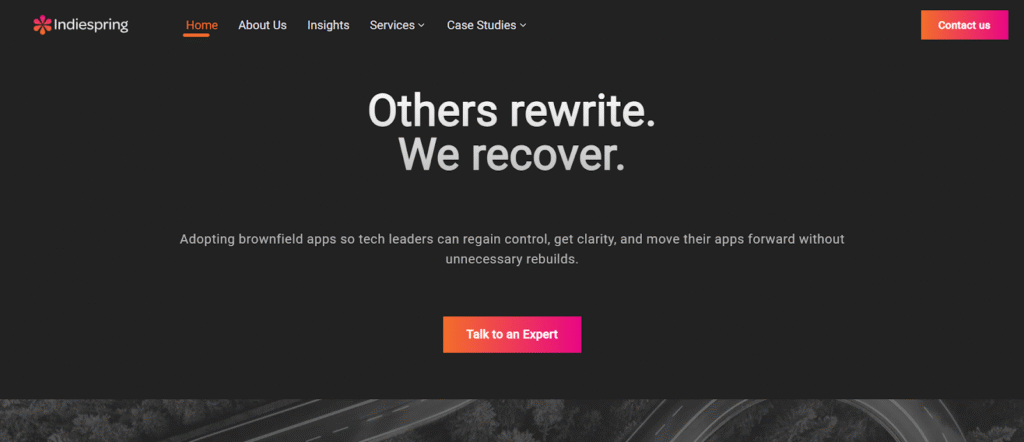Click the brownfield apps tagline paragraph
This screenshot has height=442, width=1024.
click(512, 249)
